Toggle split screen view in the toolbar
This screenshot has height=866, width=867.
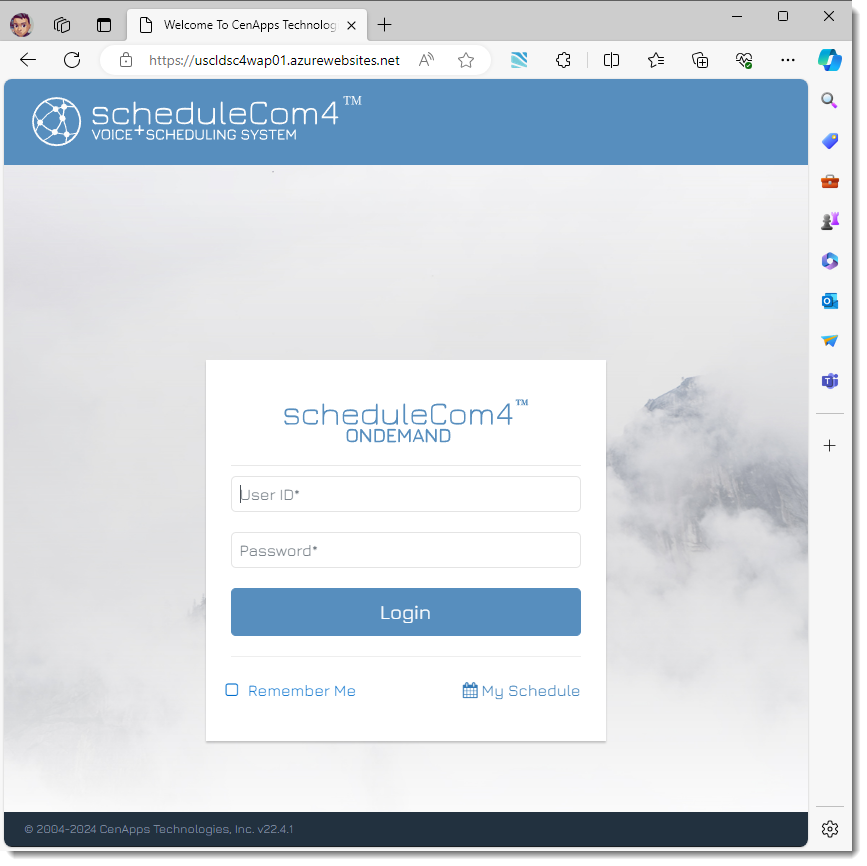(611, 60)
